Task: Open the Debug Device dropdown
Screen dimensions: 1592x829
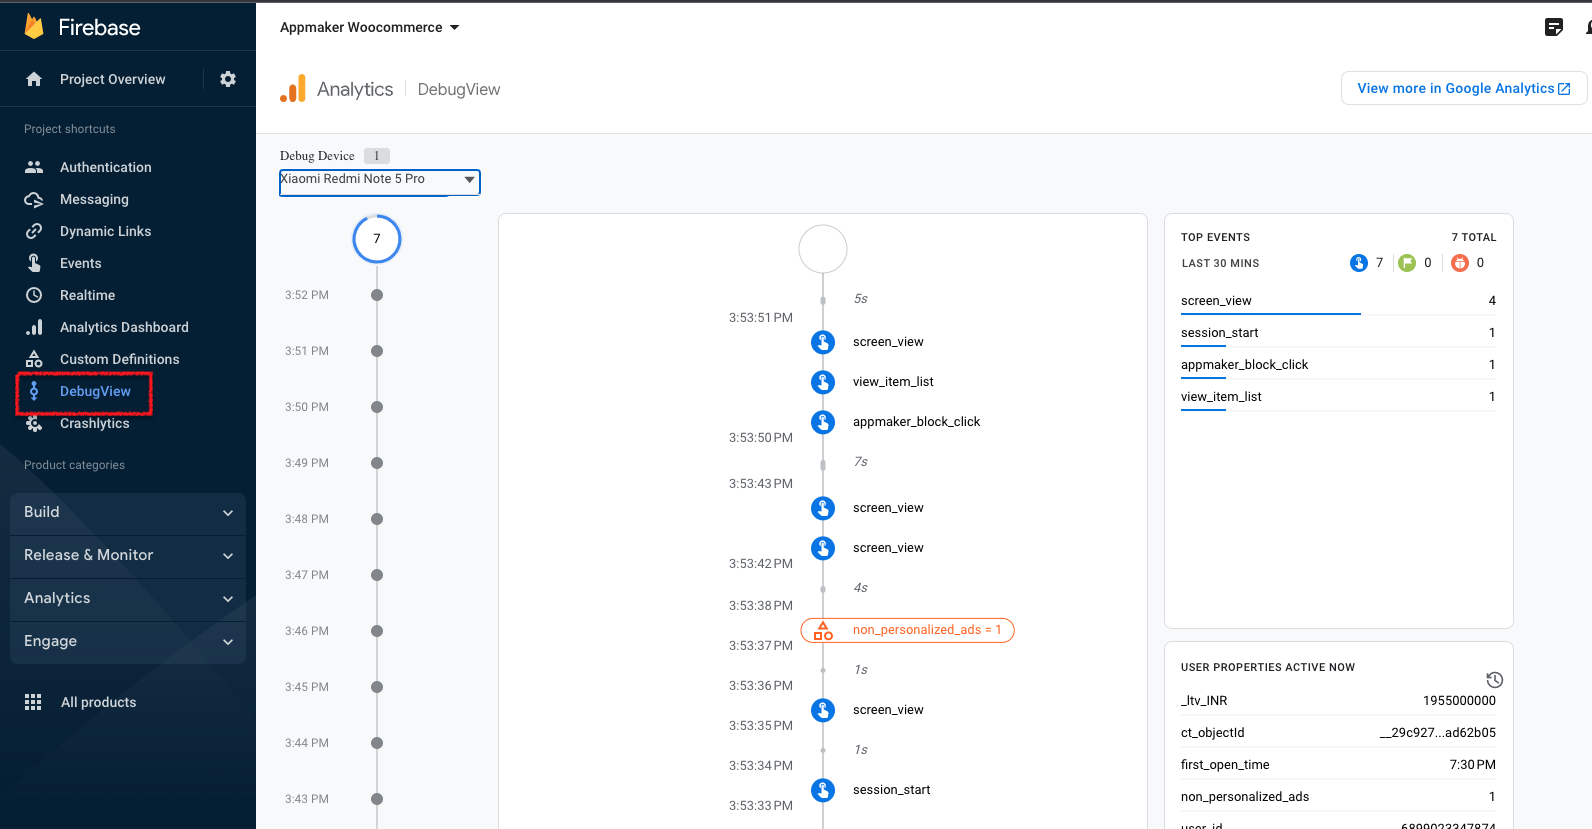Action: [379, 181]
